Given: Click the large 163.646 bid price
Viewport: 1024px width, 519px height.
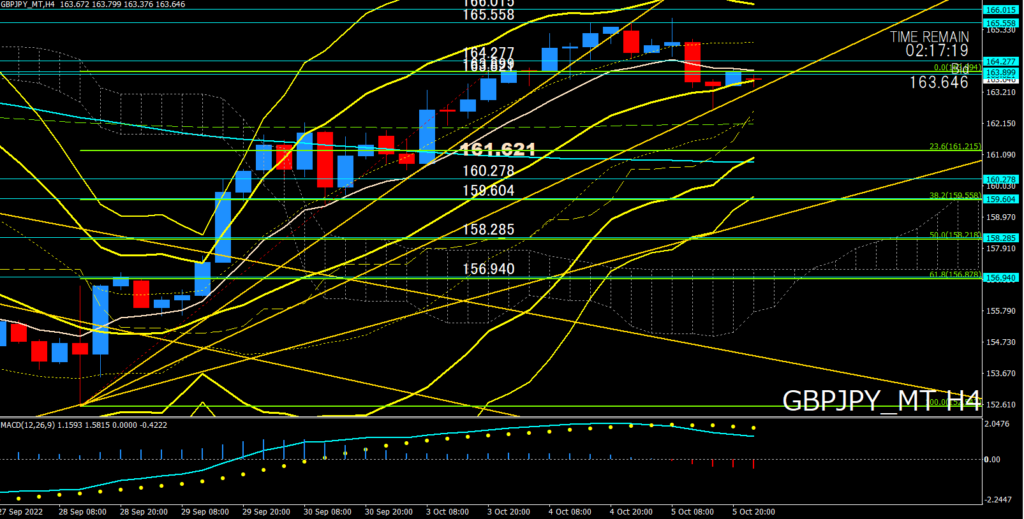Looking at the screenshot, I should pos(938,82).
